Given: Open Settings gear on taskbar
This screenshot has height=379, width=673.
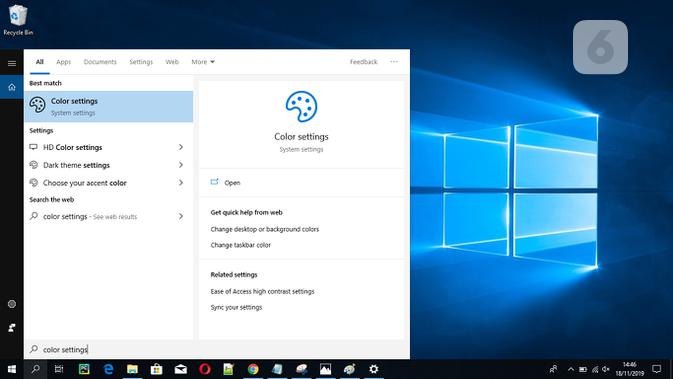Looking at the screenshot, I should click(x=374, y=369).
